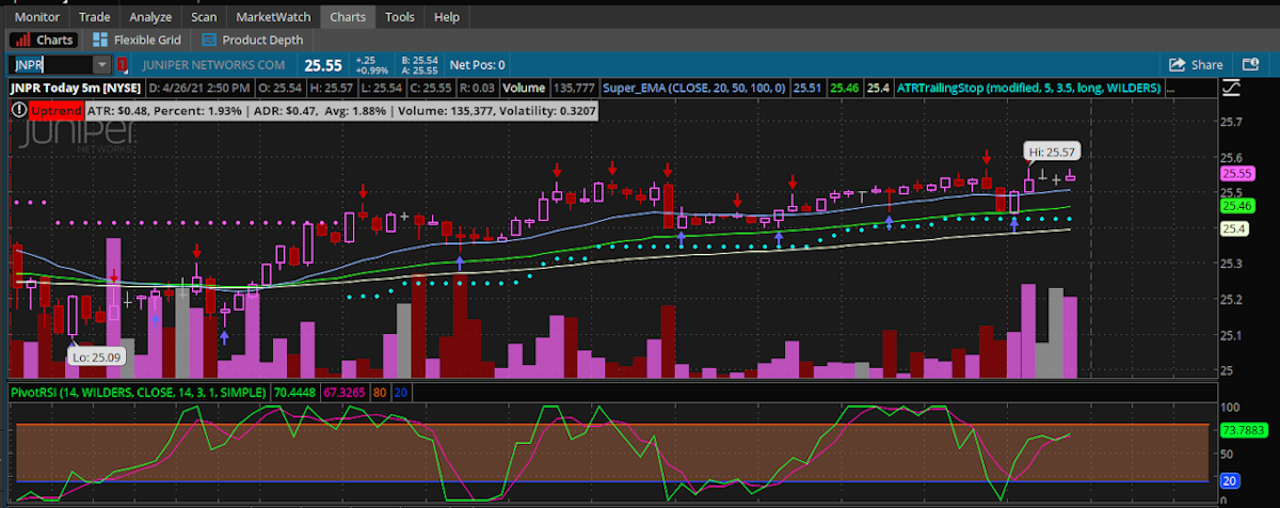Open the MarketWatch tab

click(x=273, y=17)
